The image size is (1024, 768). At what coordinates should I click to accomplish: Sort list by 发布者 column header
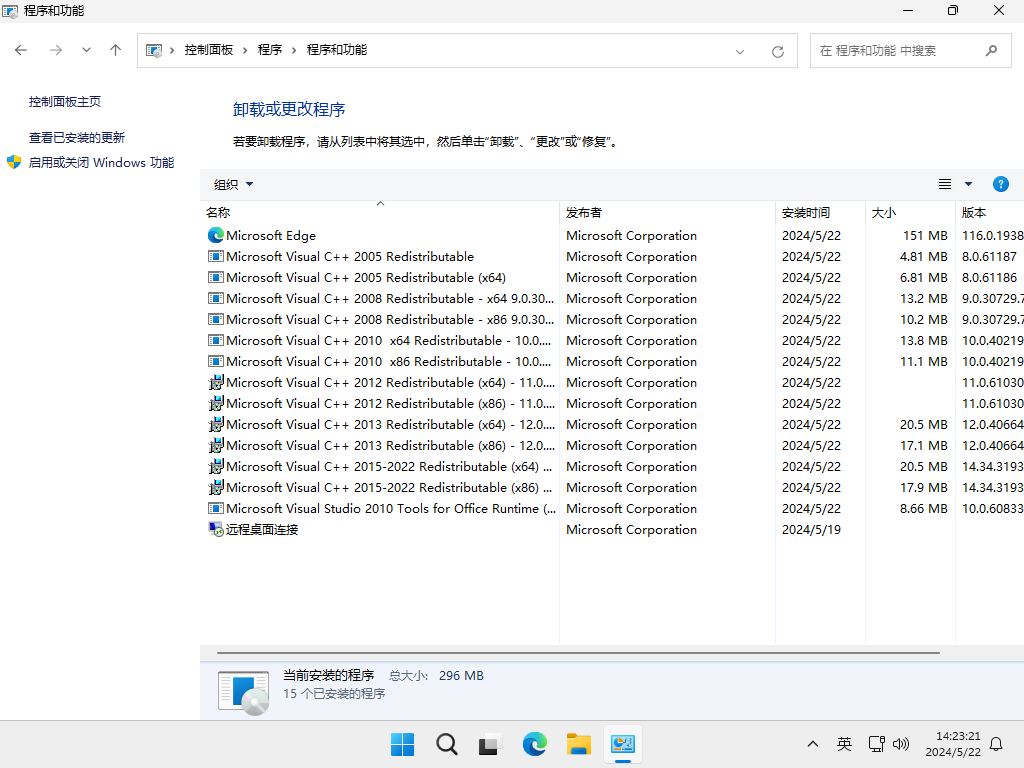[x=584, y=212]
